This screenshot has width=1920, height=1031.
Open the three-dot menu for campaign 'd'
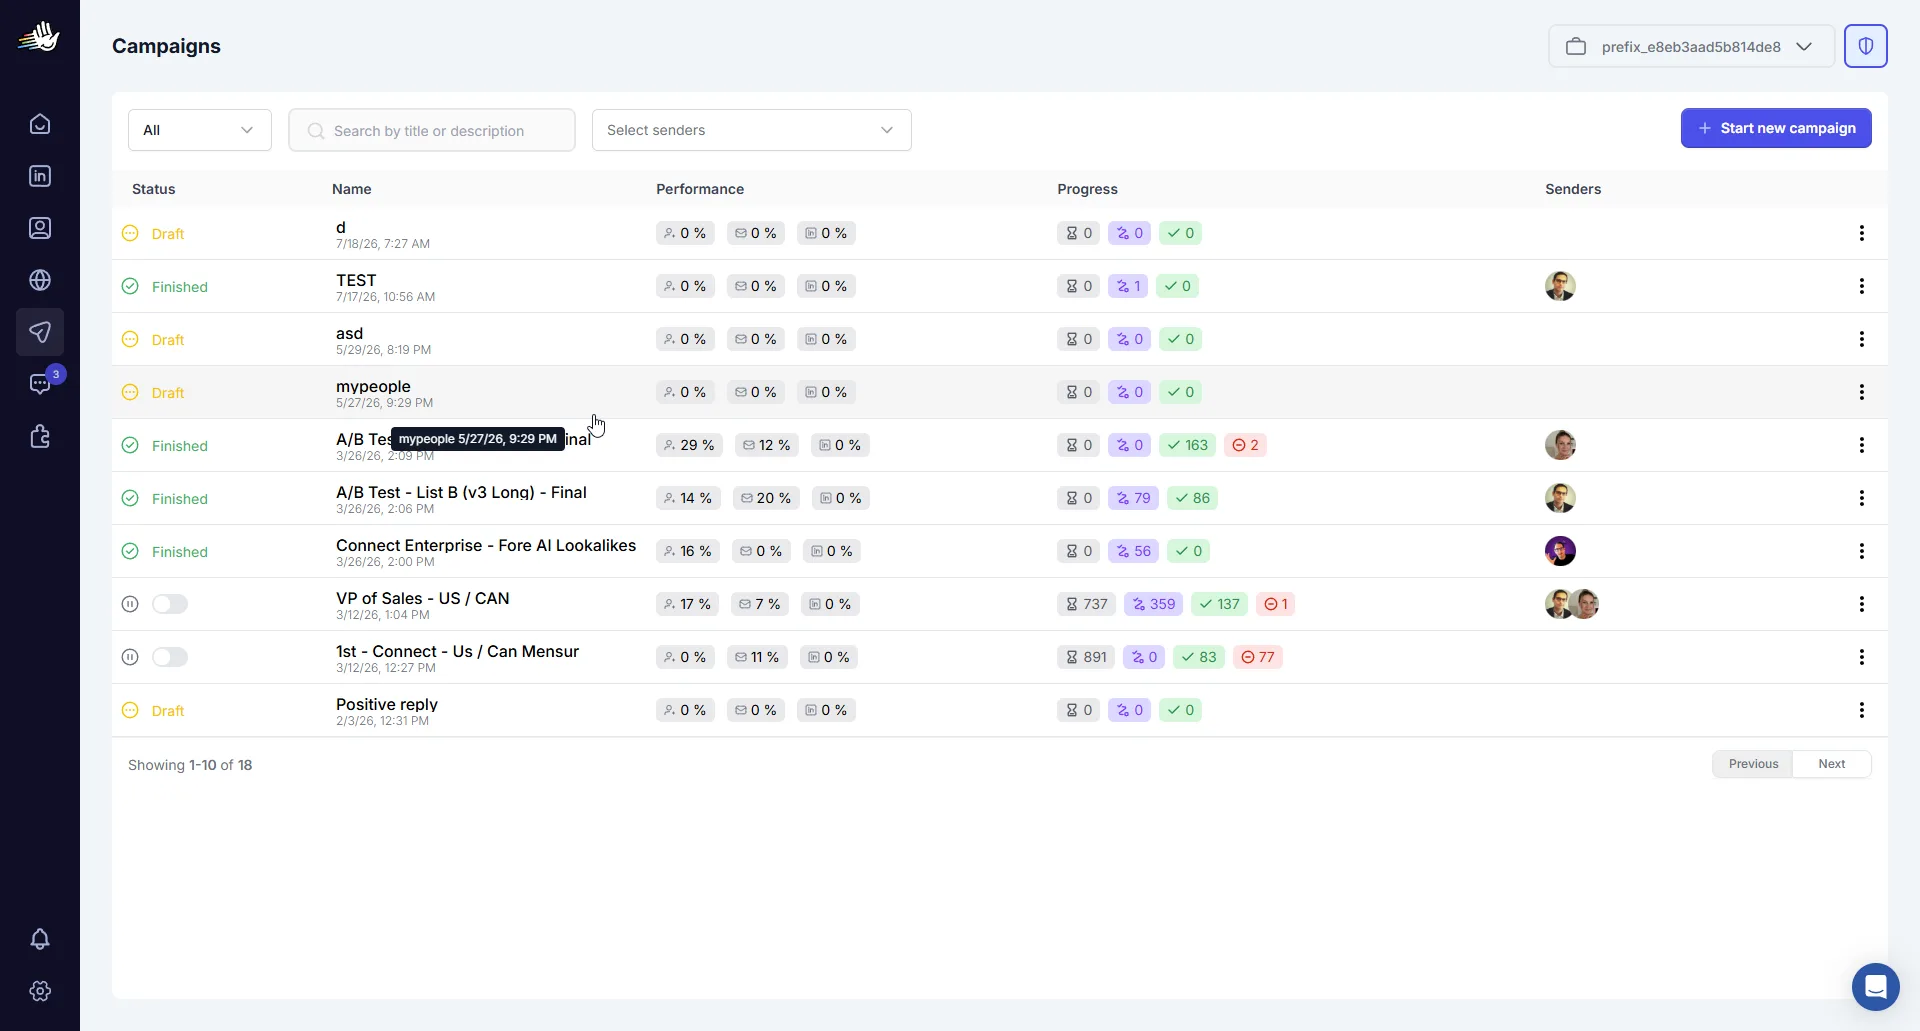[1862, 233]
